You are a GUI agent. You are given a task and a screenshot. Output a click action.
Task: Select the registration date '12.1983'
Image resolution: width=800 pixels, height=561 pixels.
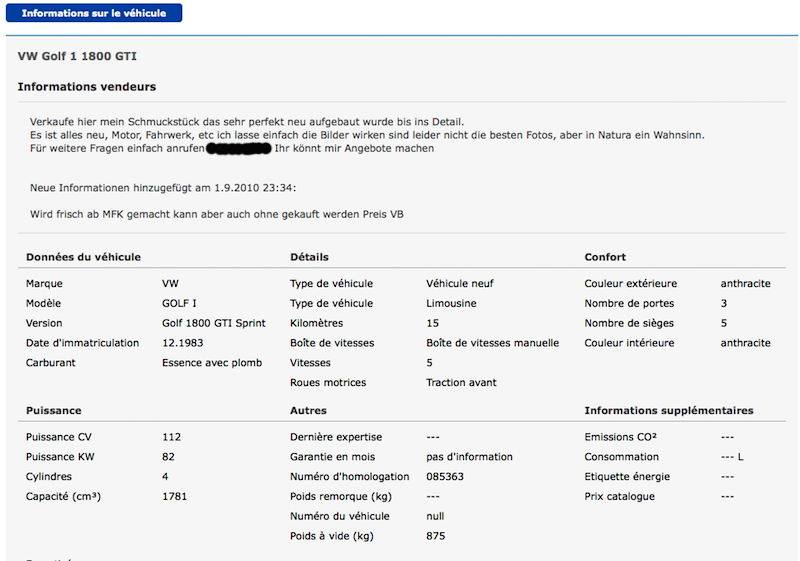(183, 343)
